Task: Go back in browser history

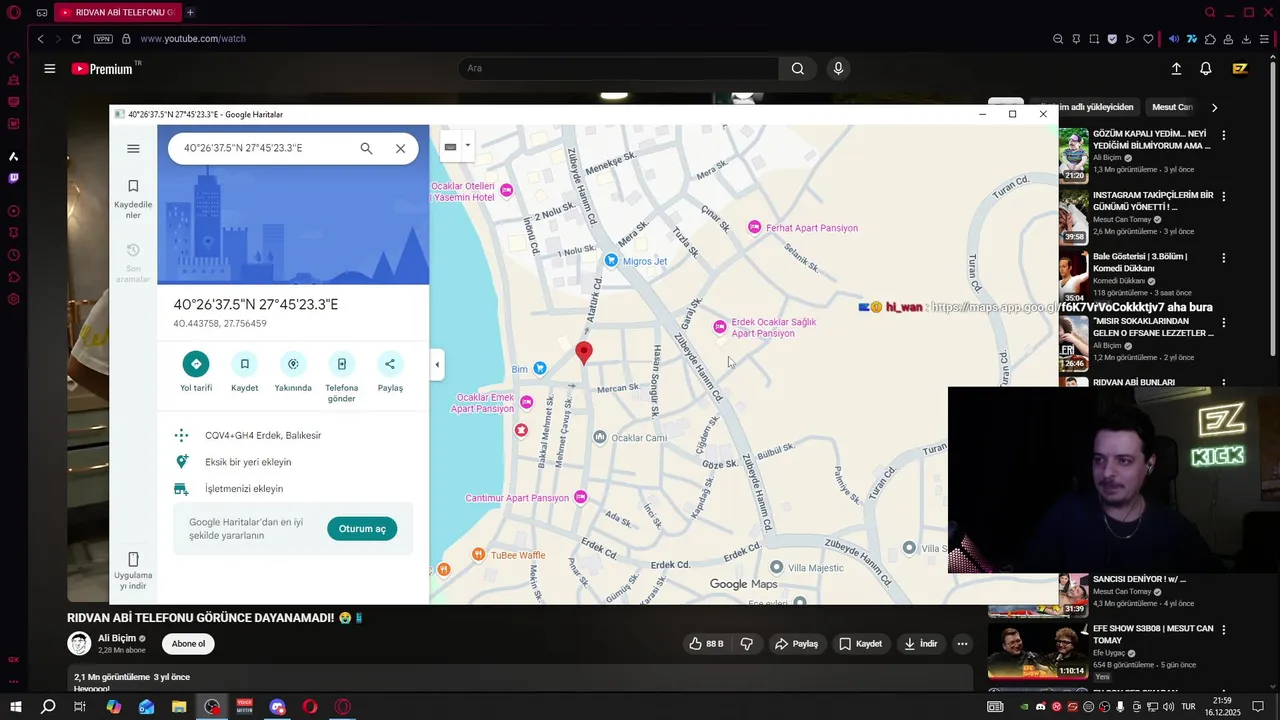Action: coord(40,39)
